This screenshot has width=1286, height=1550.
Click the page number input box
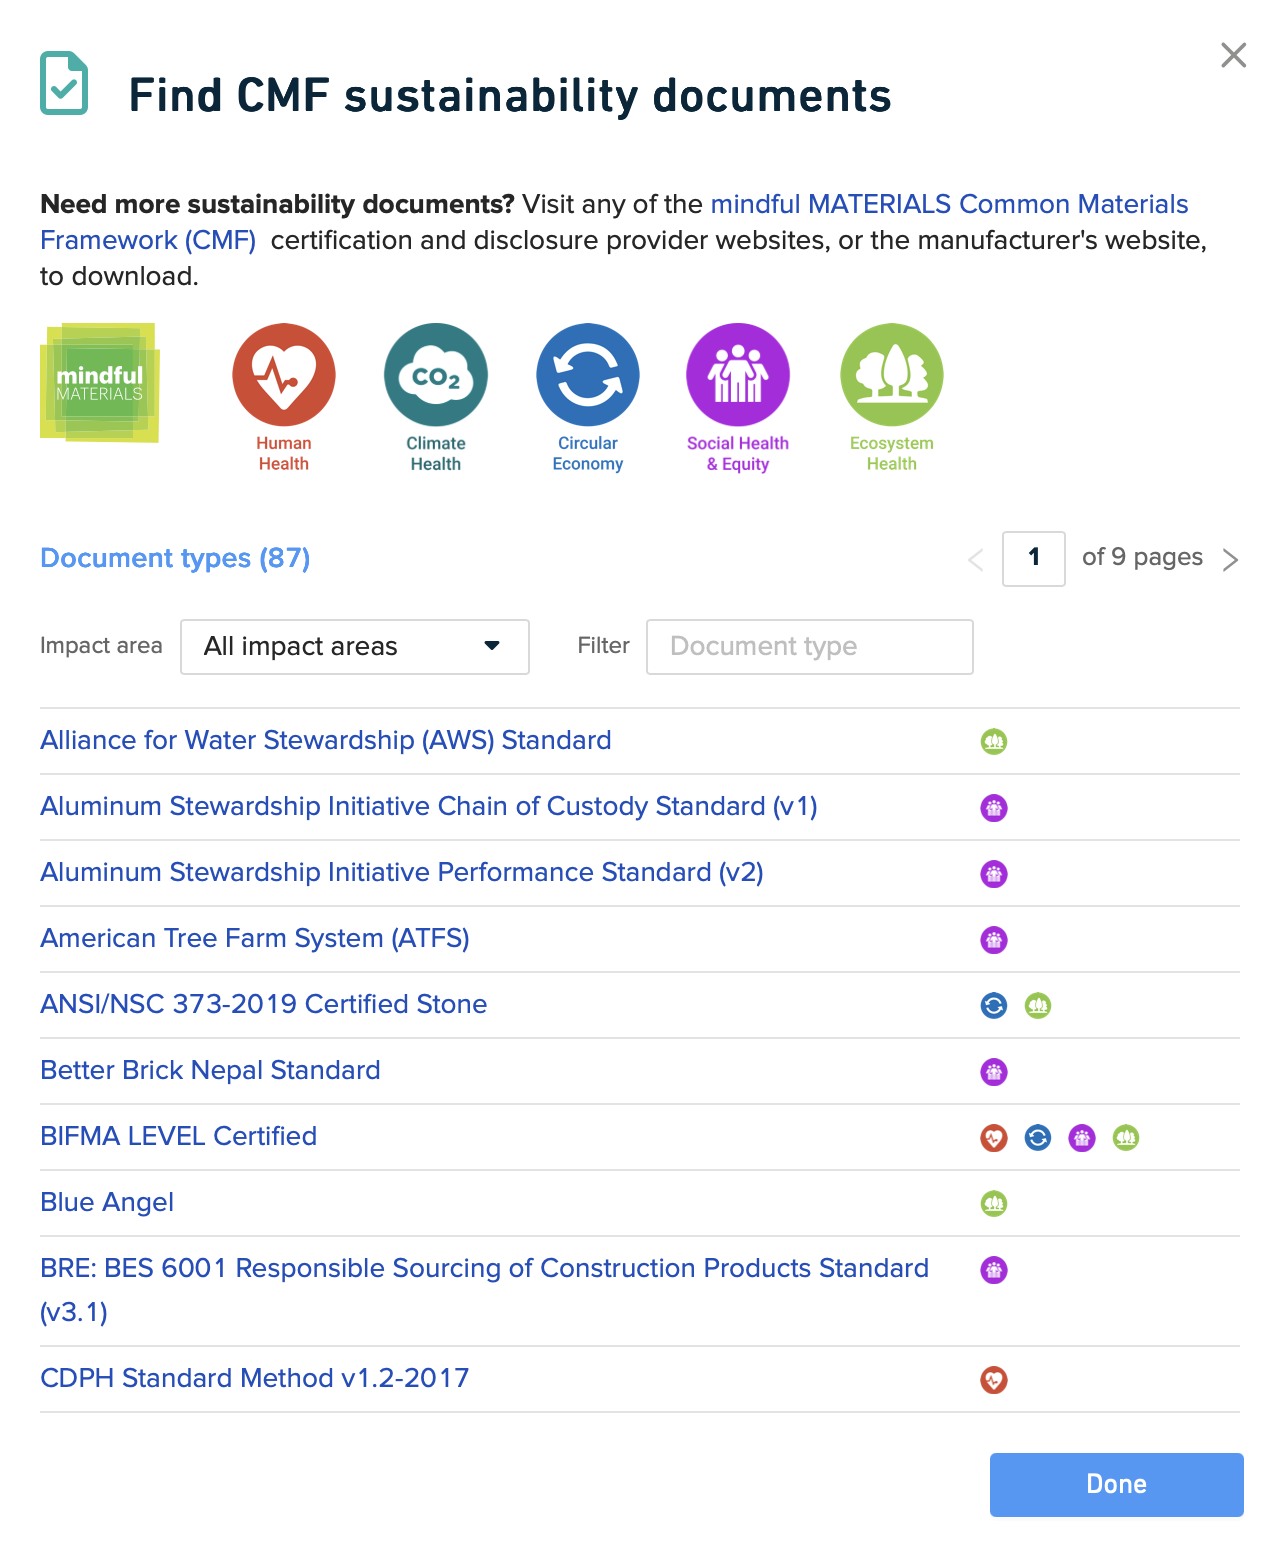pyautogui.click(x=1034, y=558)
